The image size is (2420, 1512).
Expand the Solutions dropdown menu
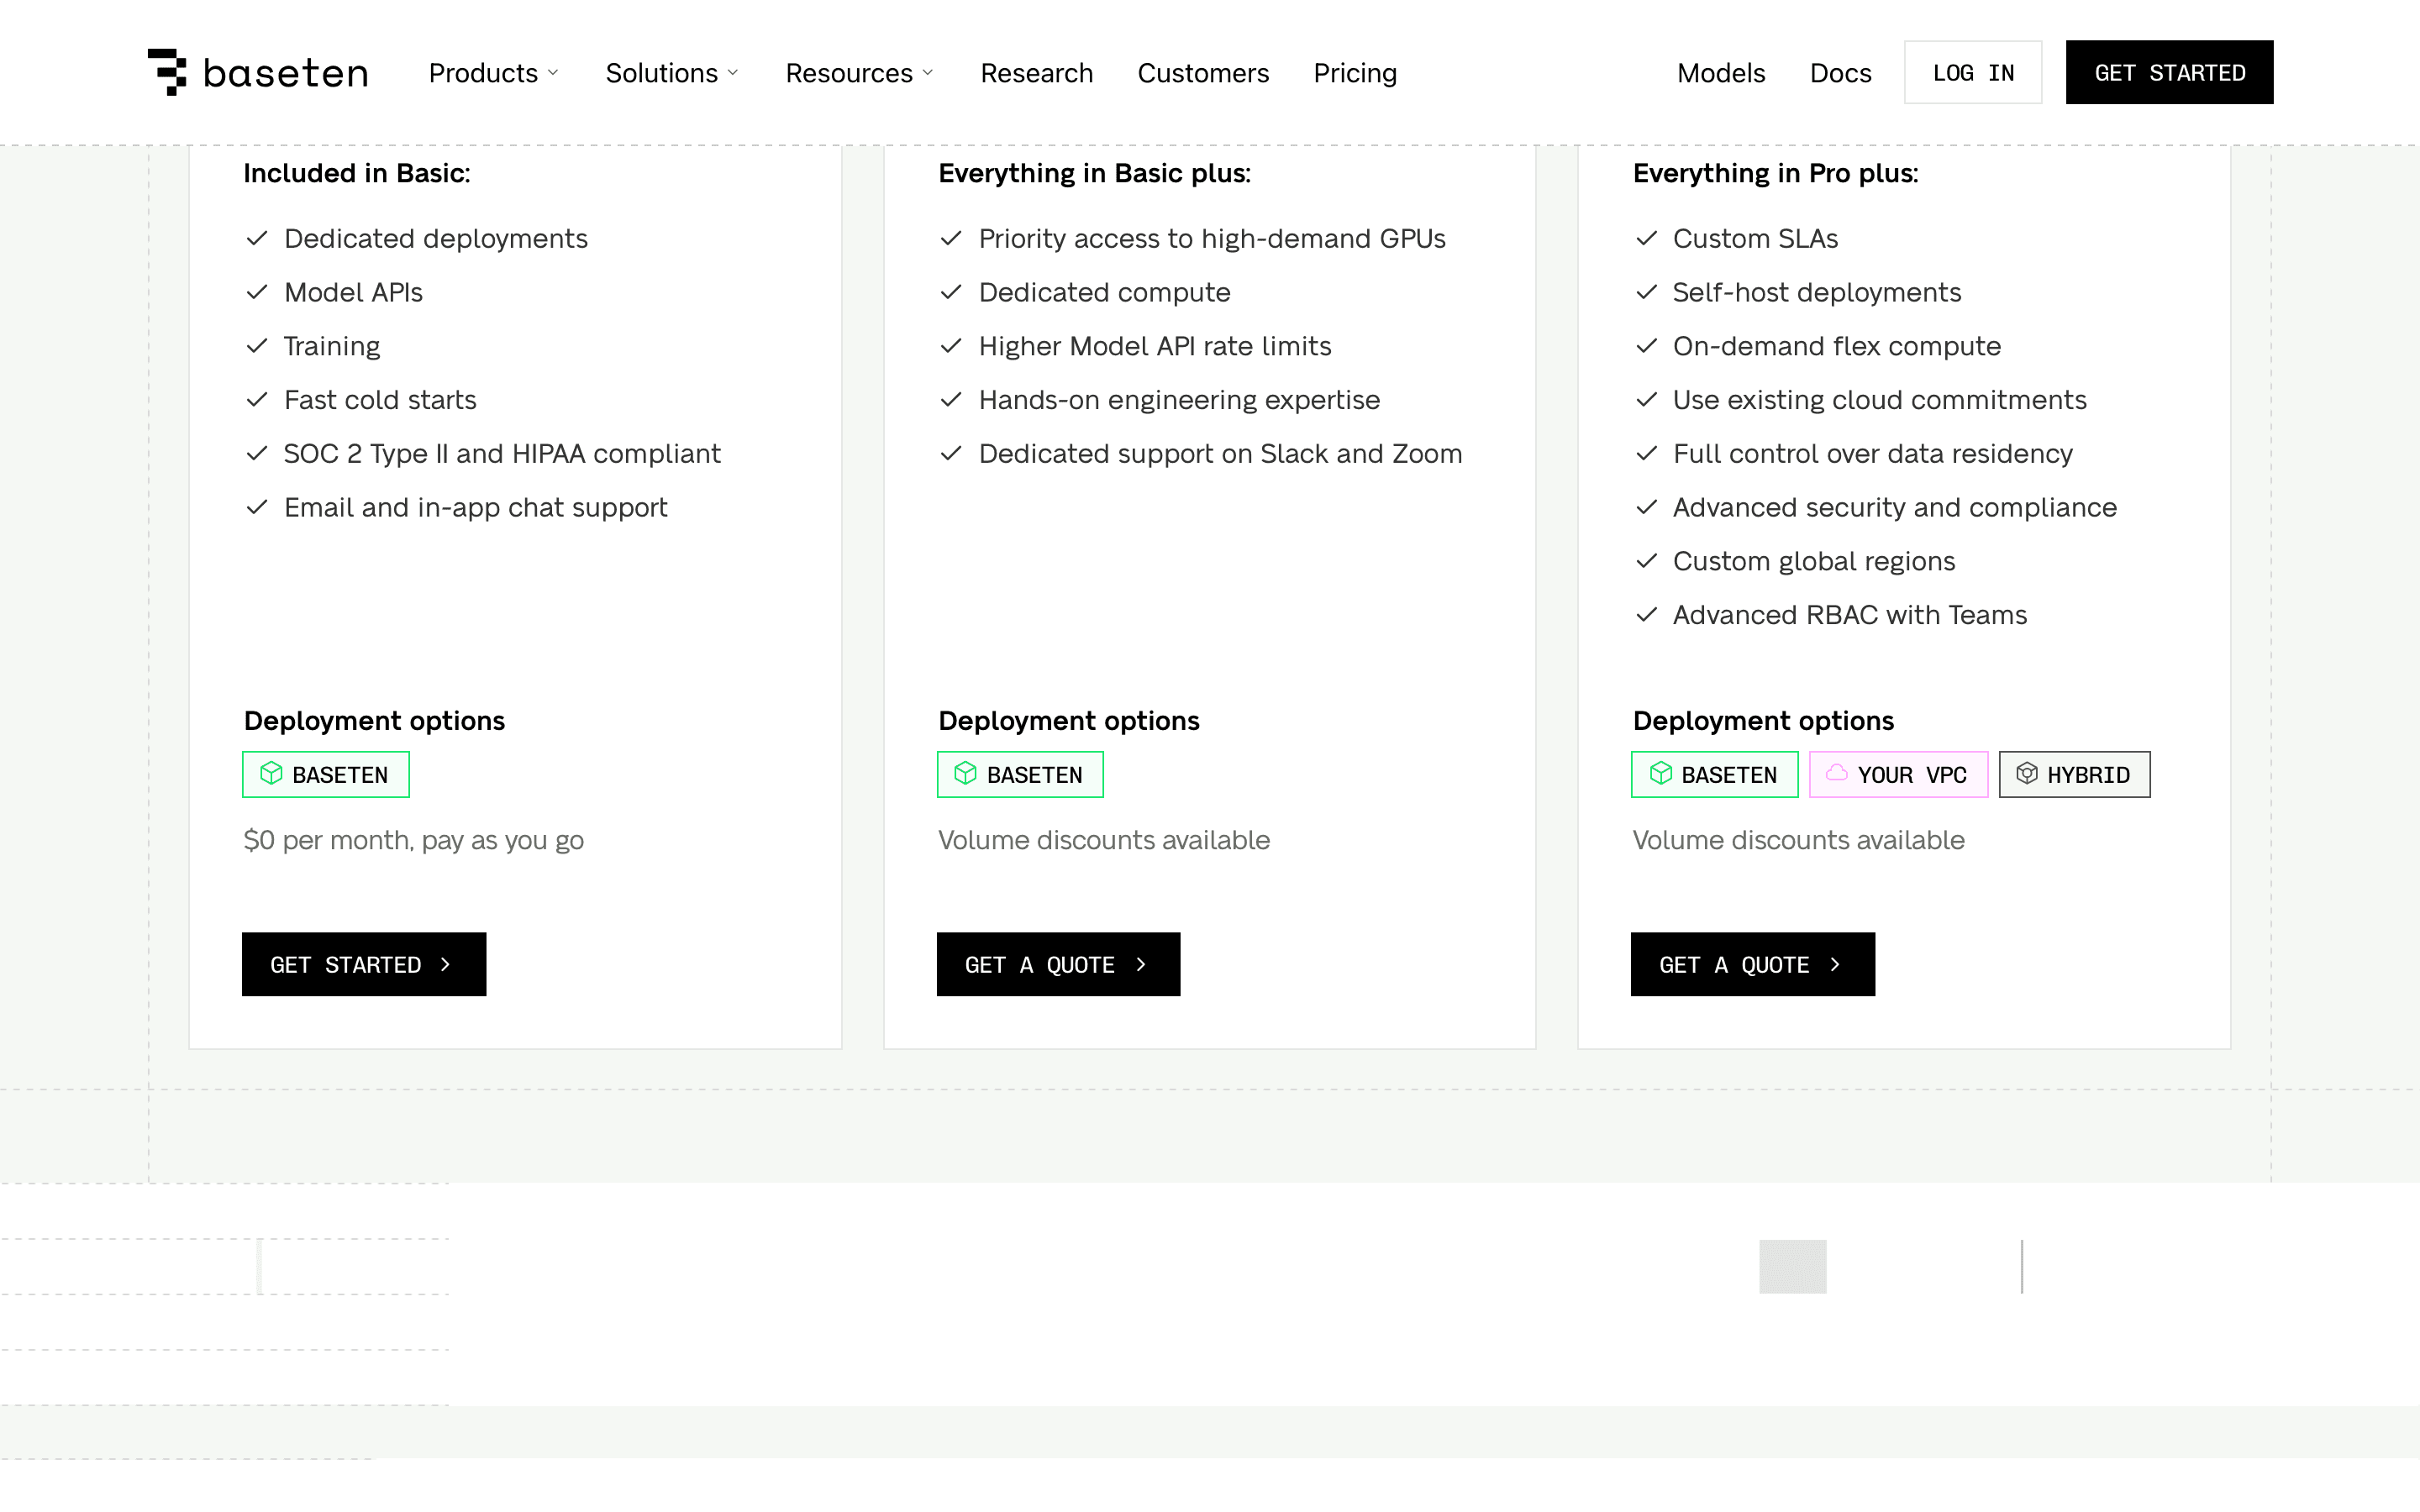[x=672, y=73]
